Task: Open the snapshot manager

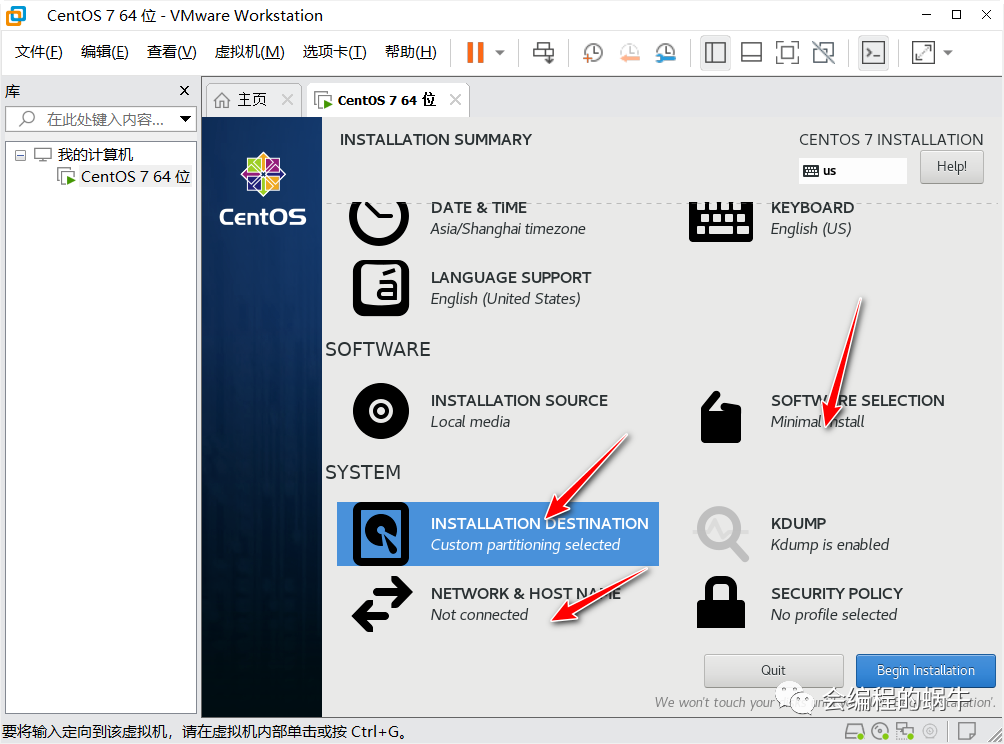Action: [x=666, y=53]
